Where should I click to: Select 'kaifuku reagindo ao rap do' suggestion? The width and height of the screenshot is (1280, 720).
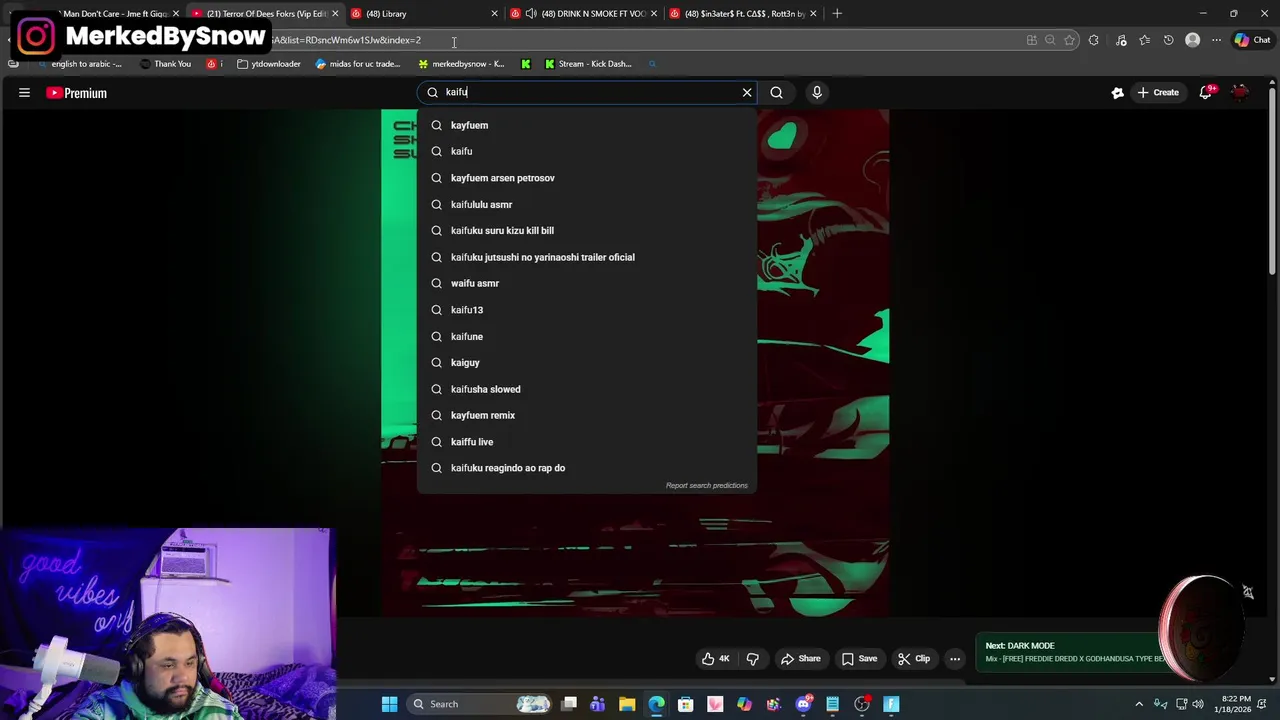(587, 468)
